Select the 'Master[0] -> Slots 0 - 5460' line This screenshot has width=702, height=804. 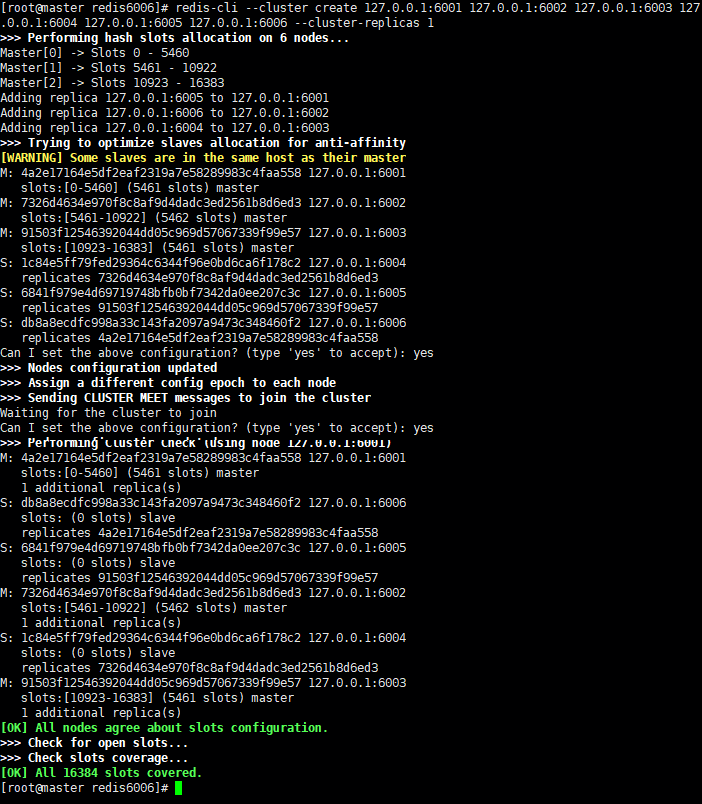pos(95,53)
